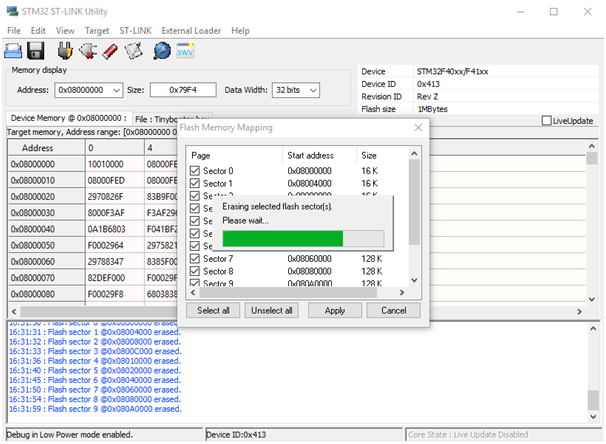The height and width of the screenshot is (444, 606).
Task: Toggle the Sector 1 checkbox
Action: tap(195, 183)
